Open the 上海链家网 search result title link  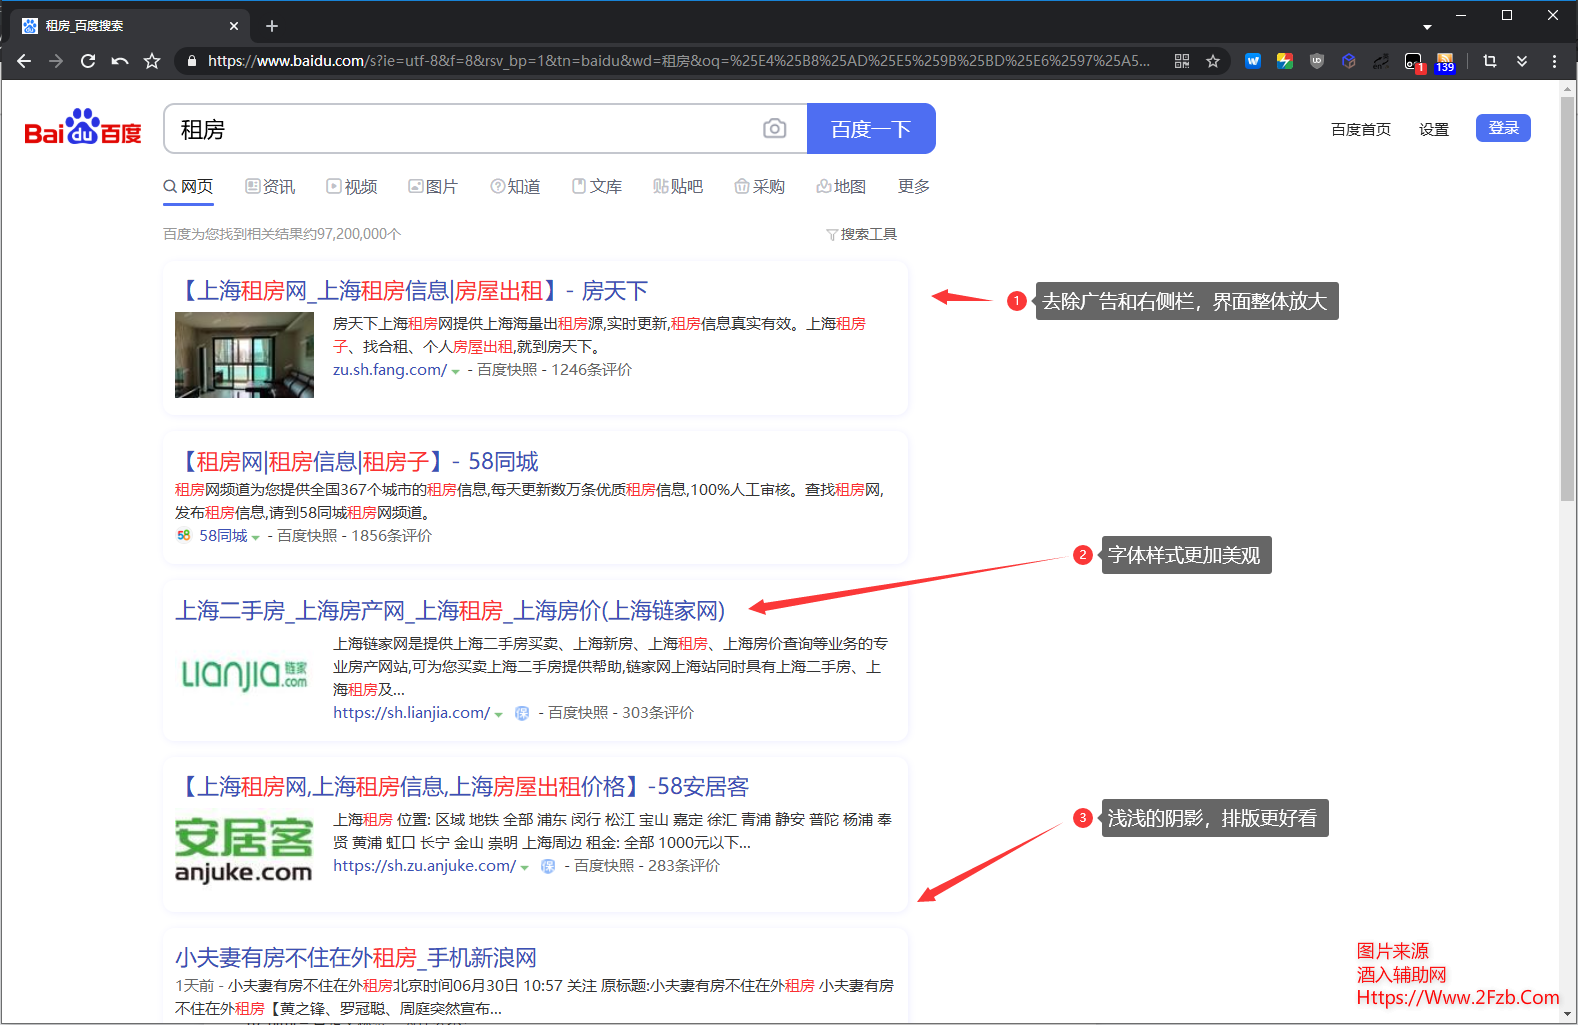point(450,611)
